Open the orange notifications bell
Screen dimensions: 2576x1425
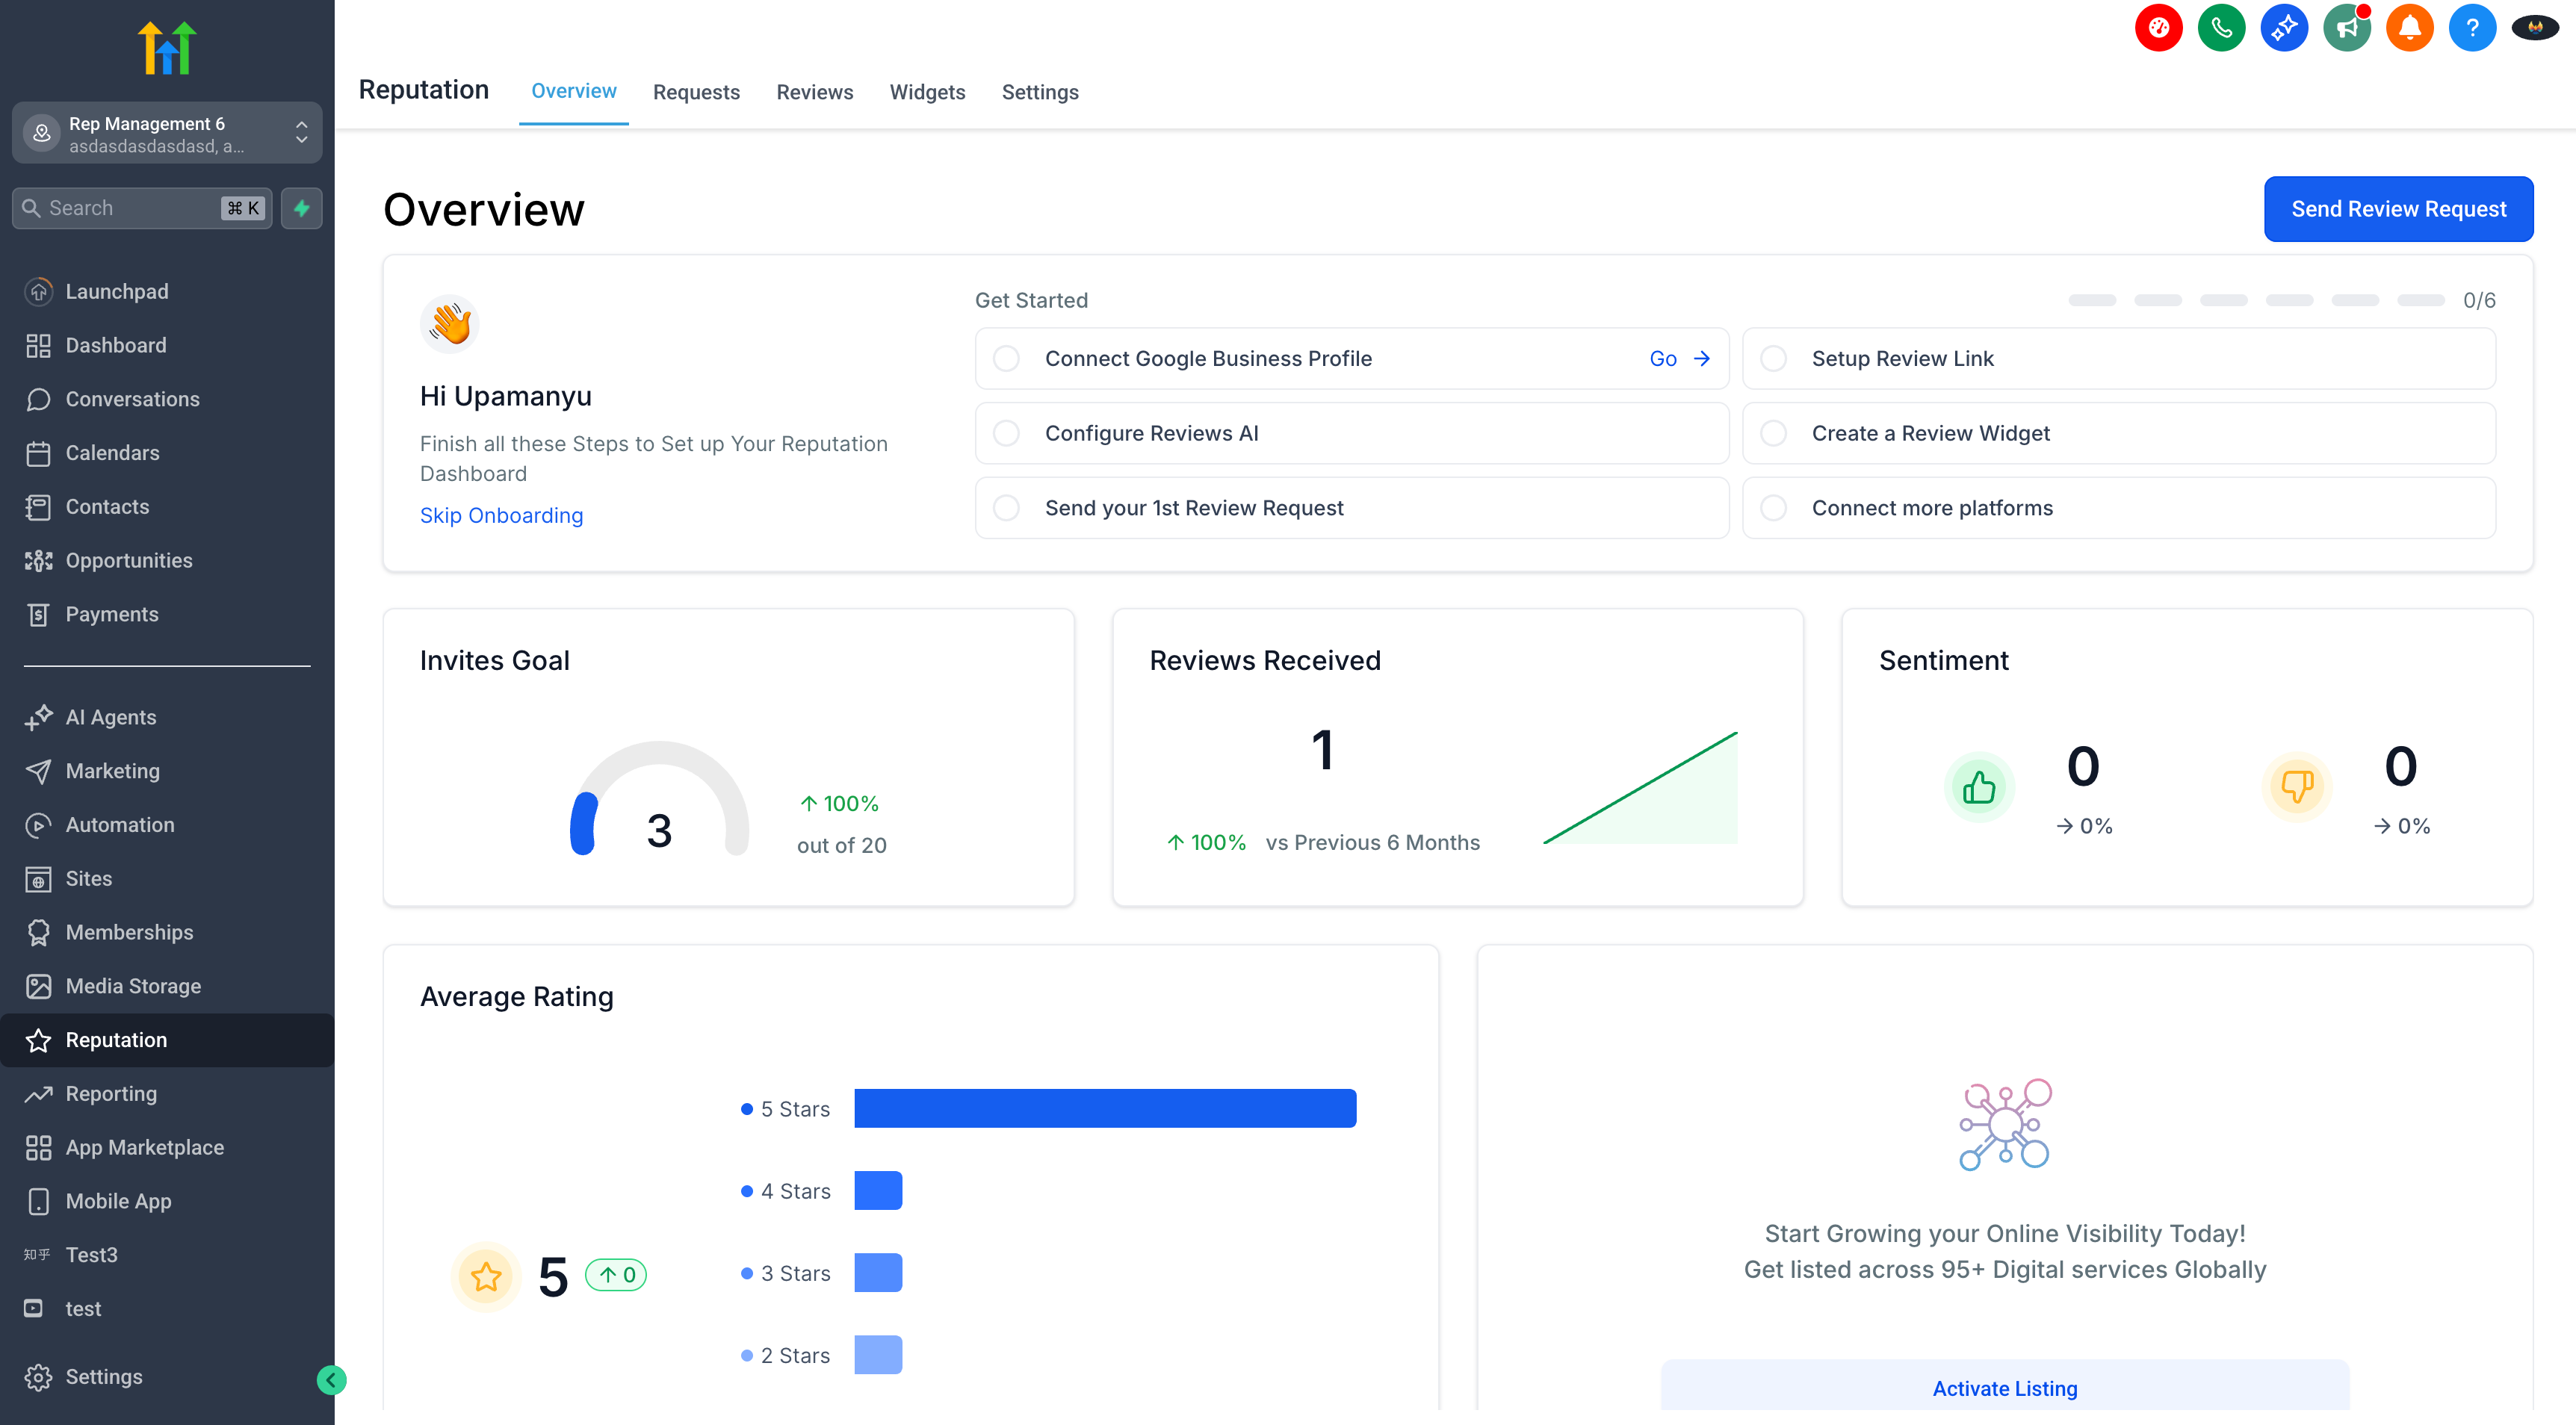2409,28
